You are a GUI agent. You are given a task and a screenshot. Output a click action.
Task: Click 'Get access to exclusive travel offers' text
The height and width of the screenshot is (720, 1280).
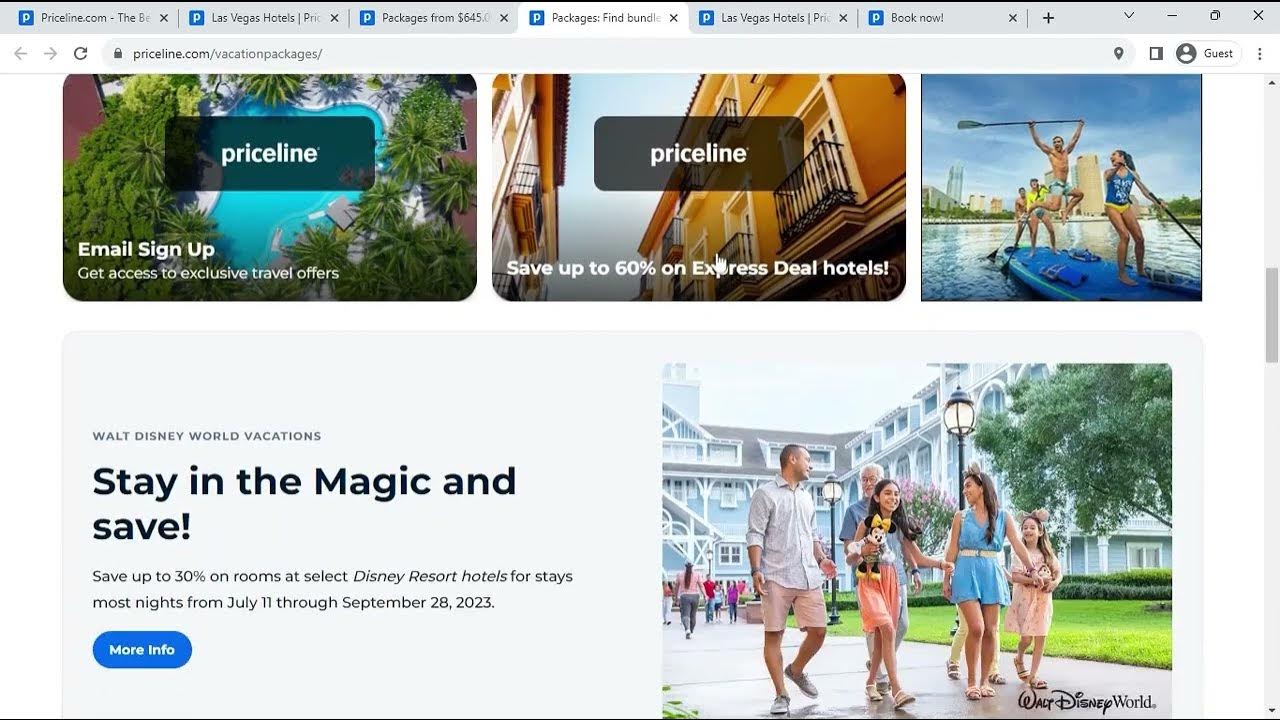208,273
